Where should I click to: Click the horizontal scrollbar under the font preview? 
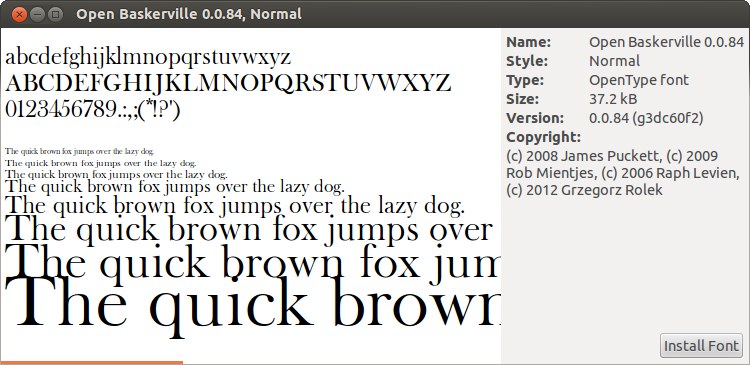[x=92, y=362]
